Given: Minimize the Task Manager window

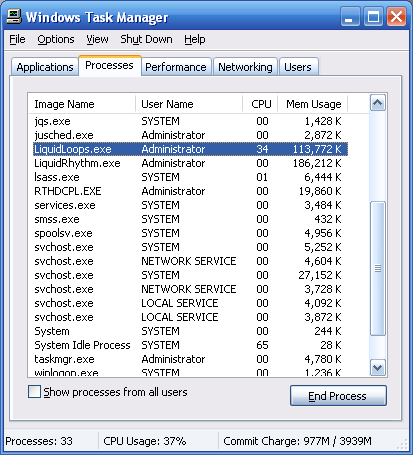Looking at the screenshot, I should tap(350, 16).
